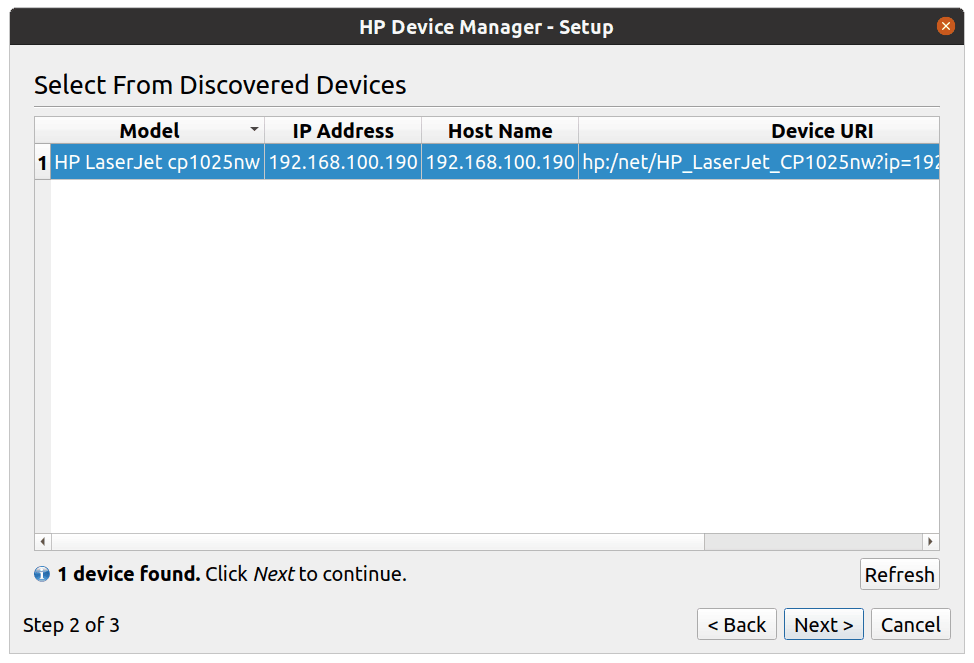
Task: Refresh the discovered devices list
Action: coord(899,574)
